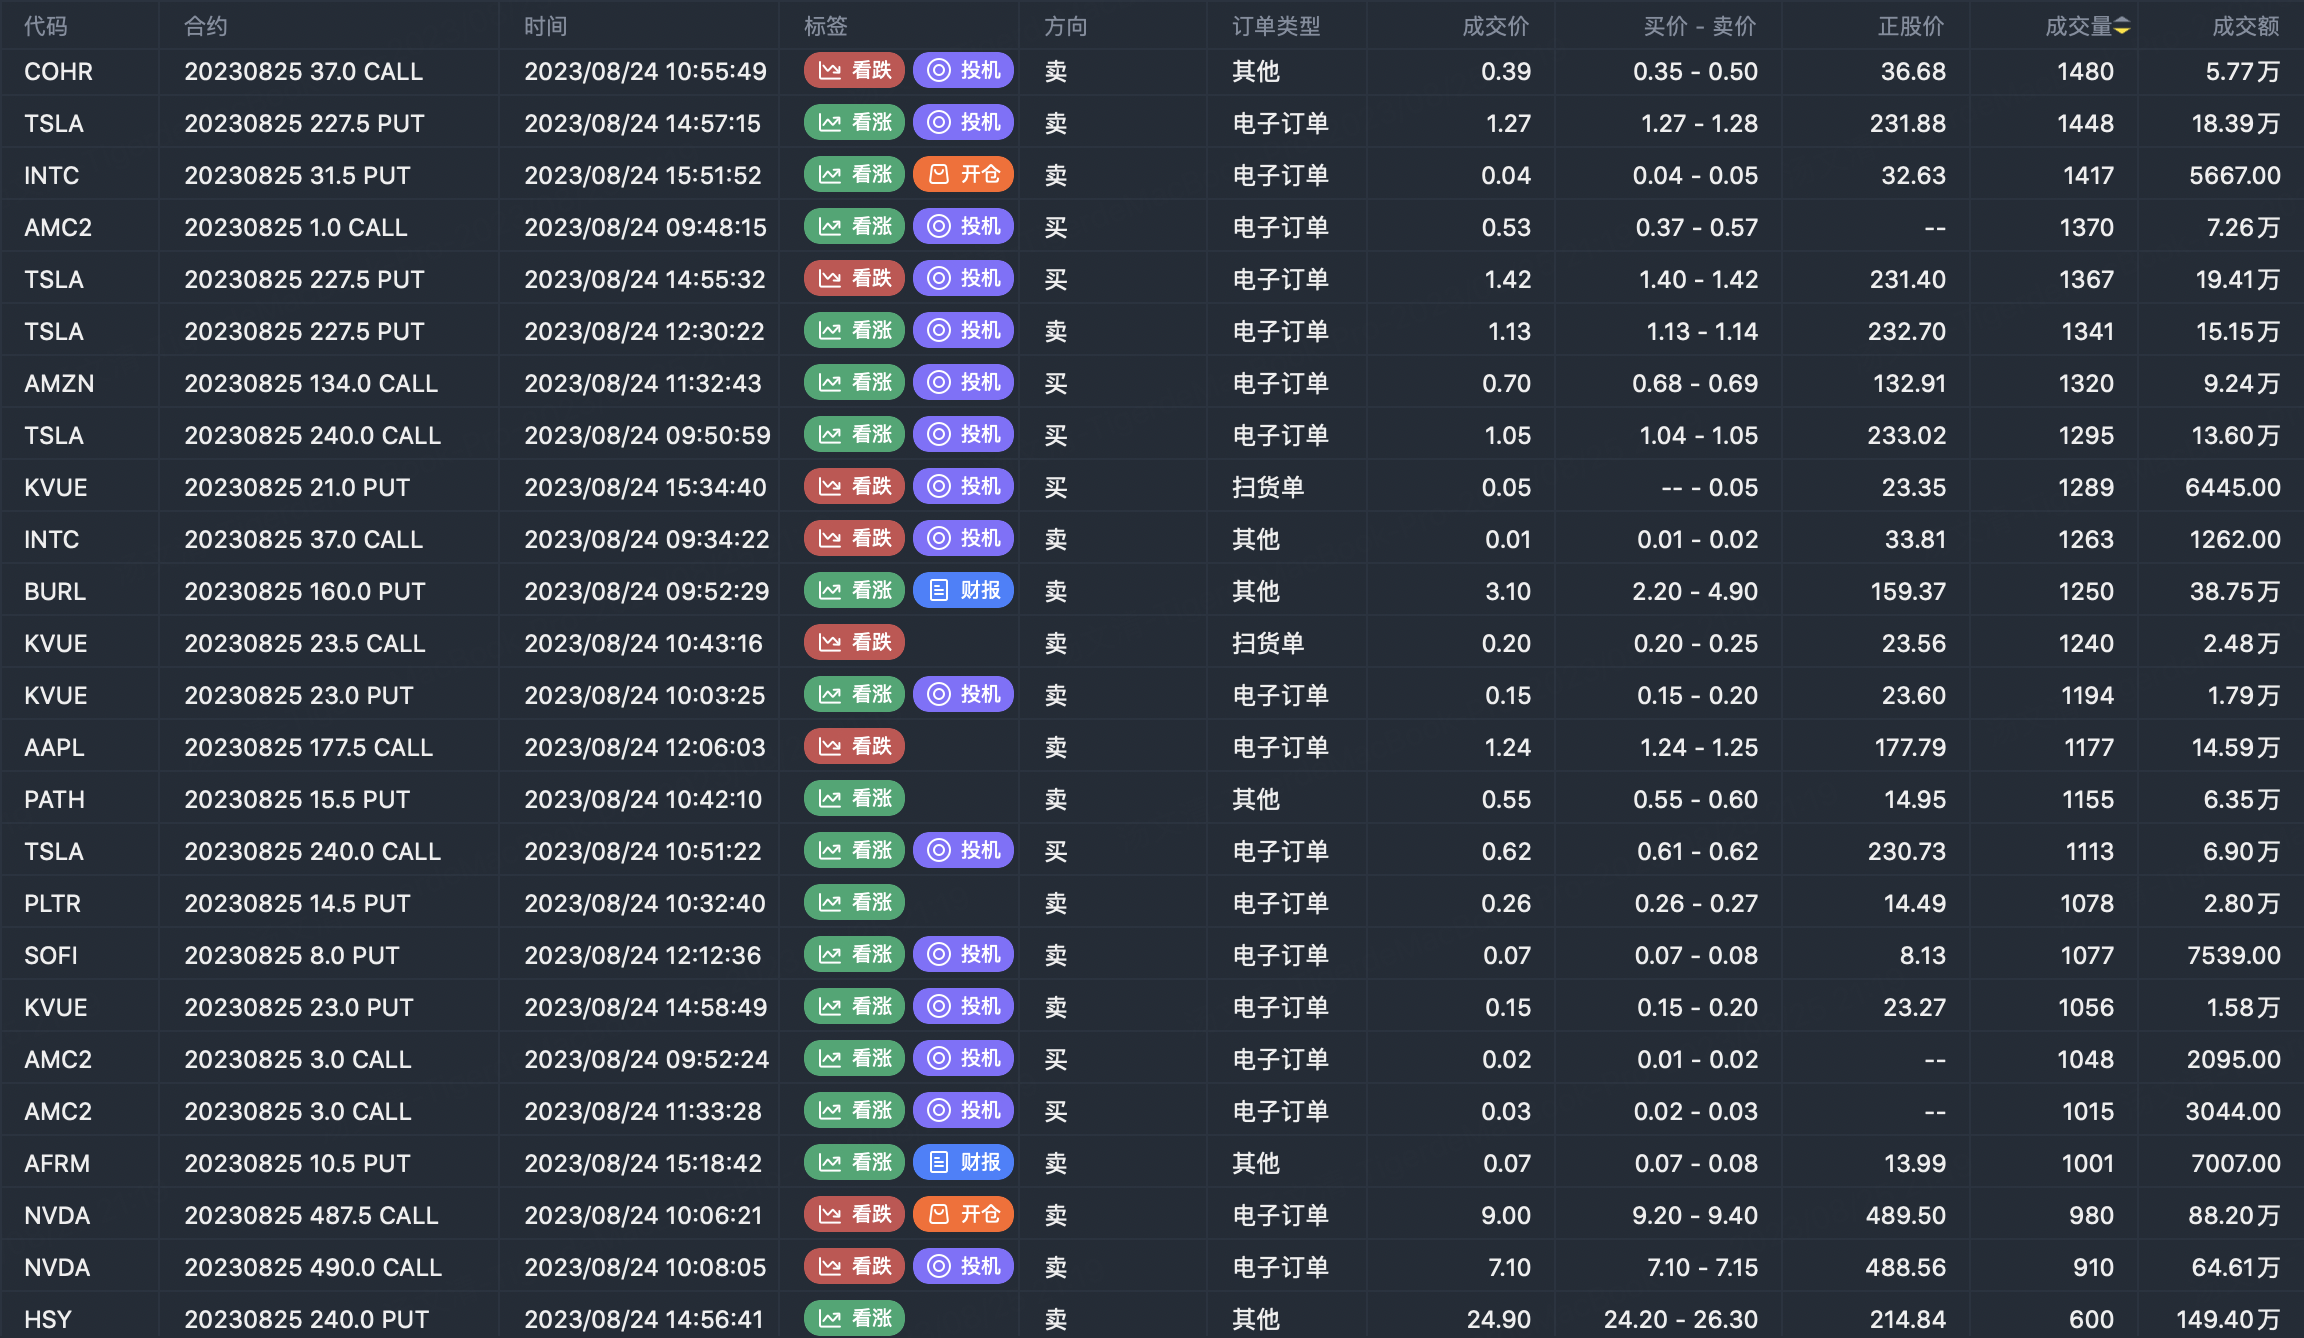Viewport: 2304px width, 1338px height.
Task: Click the 成交量 sort arrow icon
Action: (2122, 27)
